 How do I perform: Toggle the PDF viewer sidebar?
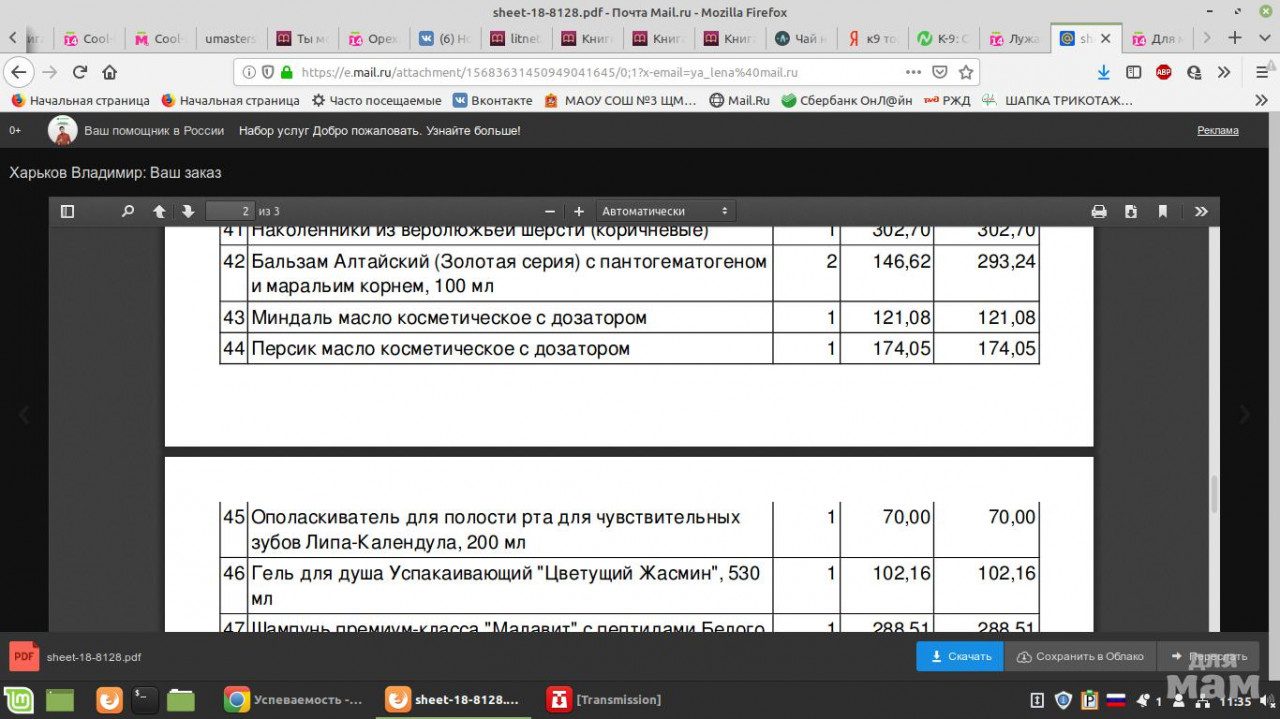pos(68,211)
